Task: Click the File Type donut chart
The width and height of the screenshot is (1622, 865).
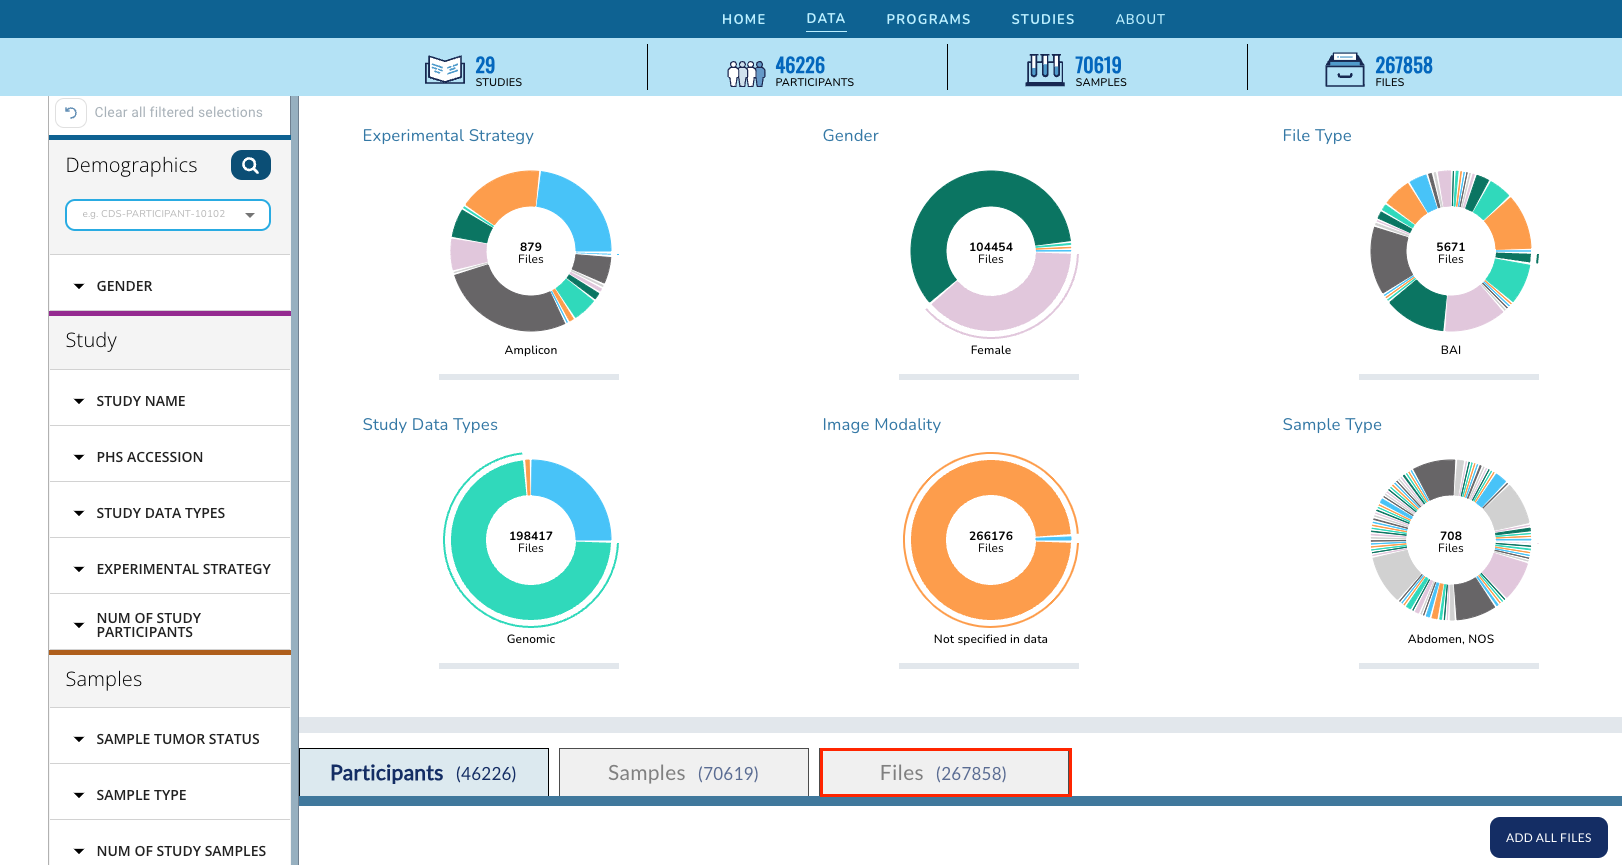Action: point(1451,251)
